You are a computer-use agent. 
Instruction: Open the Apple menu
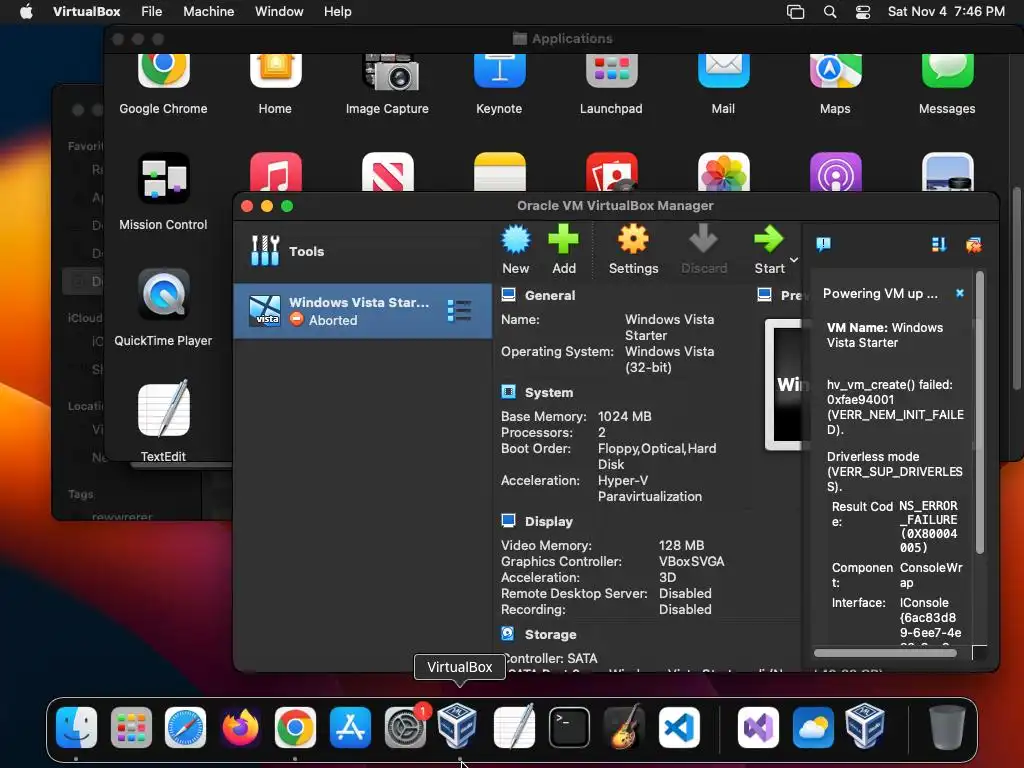coord(26,11)
